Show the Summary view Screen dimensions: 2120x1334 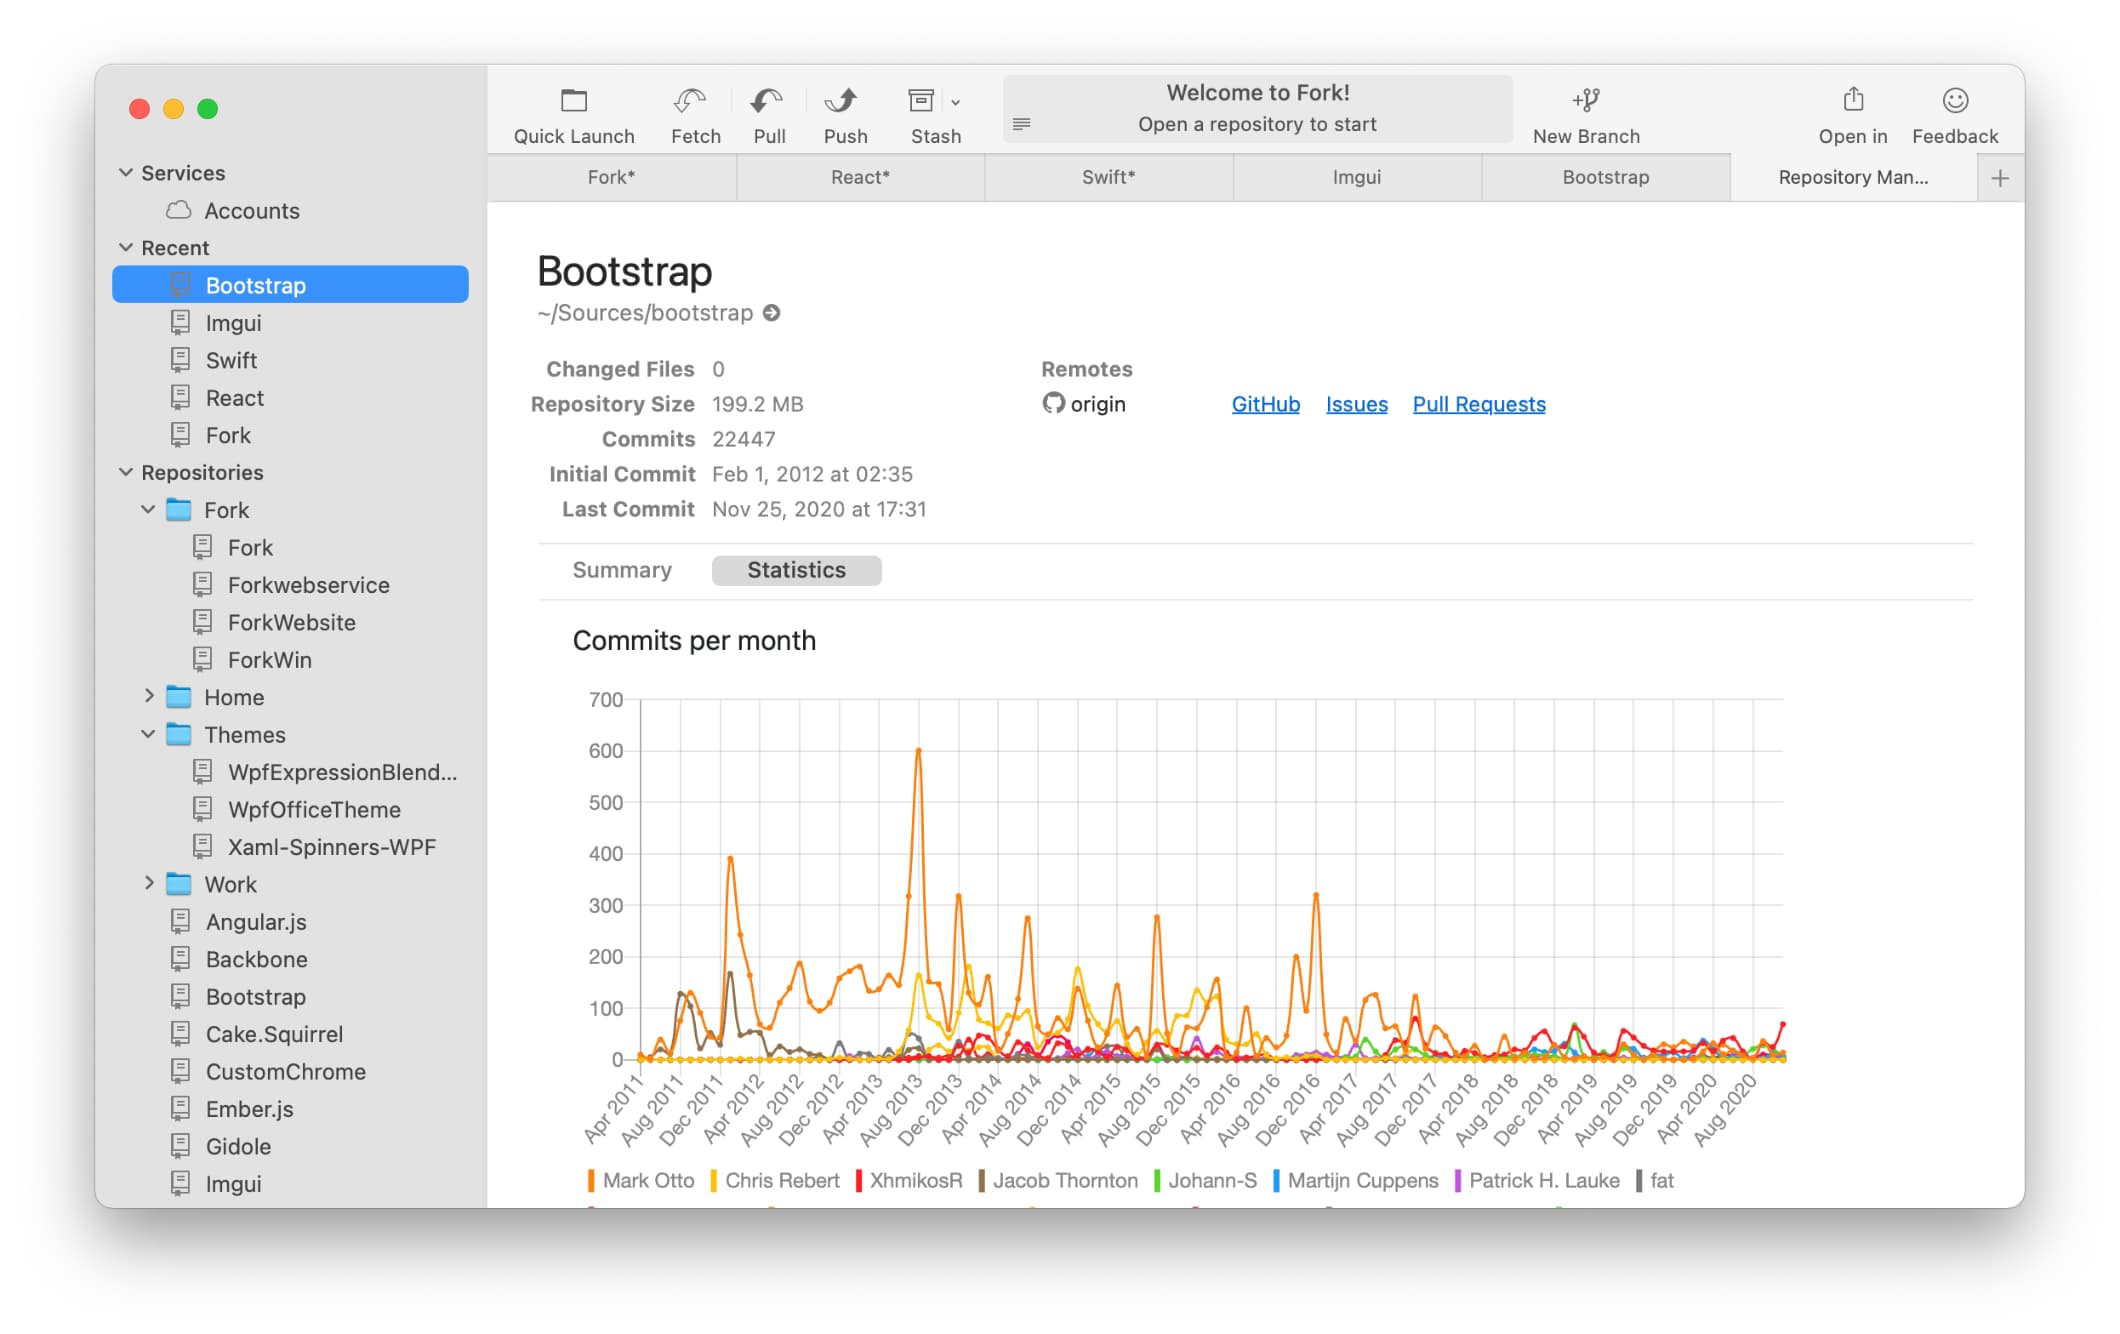[622, 570]
